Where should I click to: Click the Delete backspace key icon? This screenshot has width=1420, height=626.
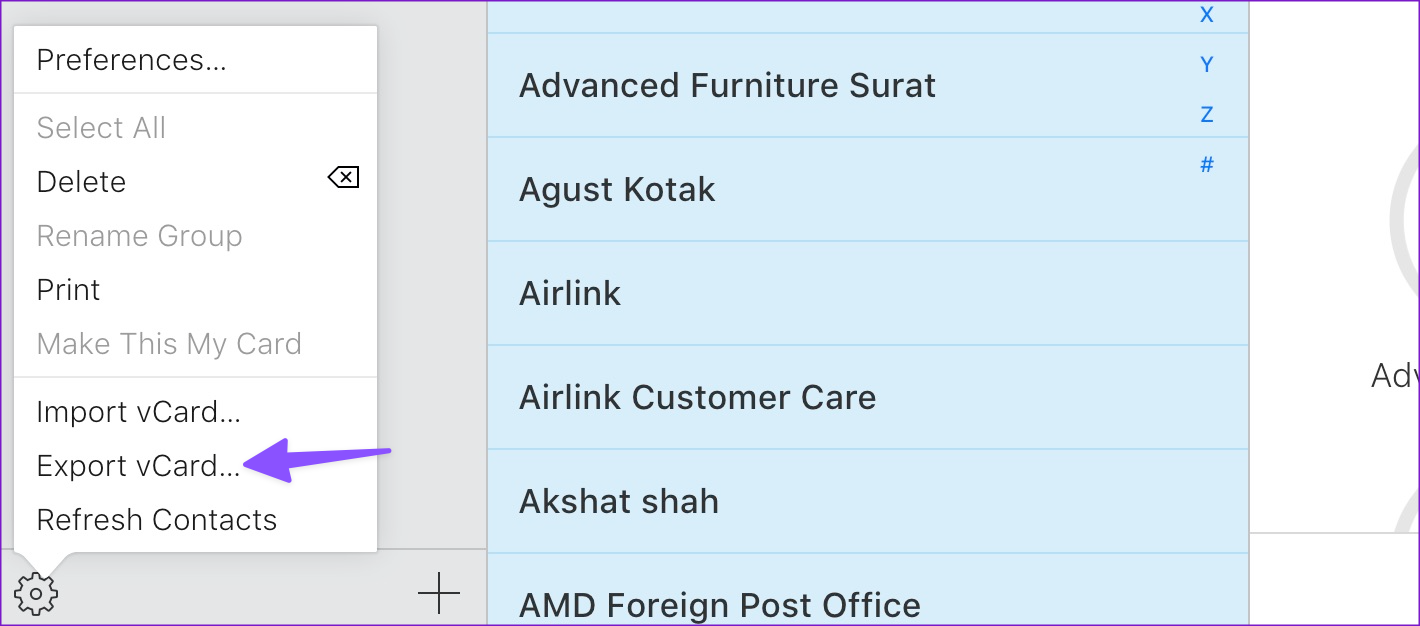tap(343, 178)
